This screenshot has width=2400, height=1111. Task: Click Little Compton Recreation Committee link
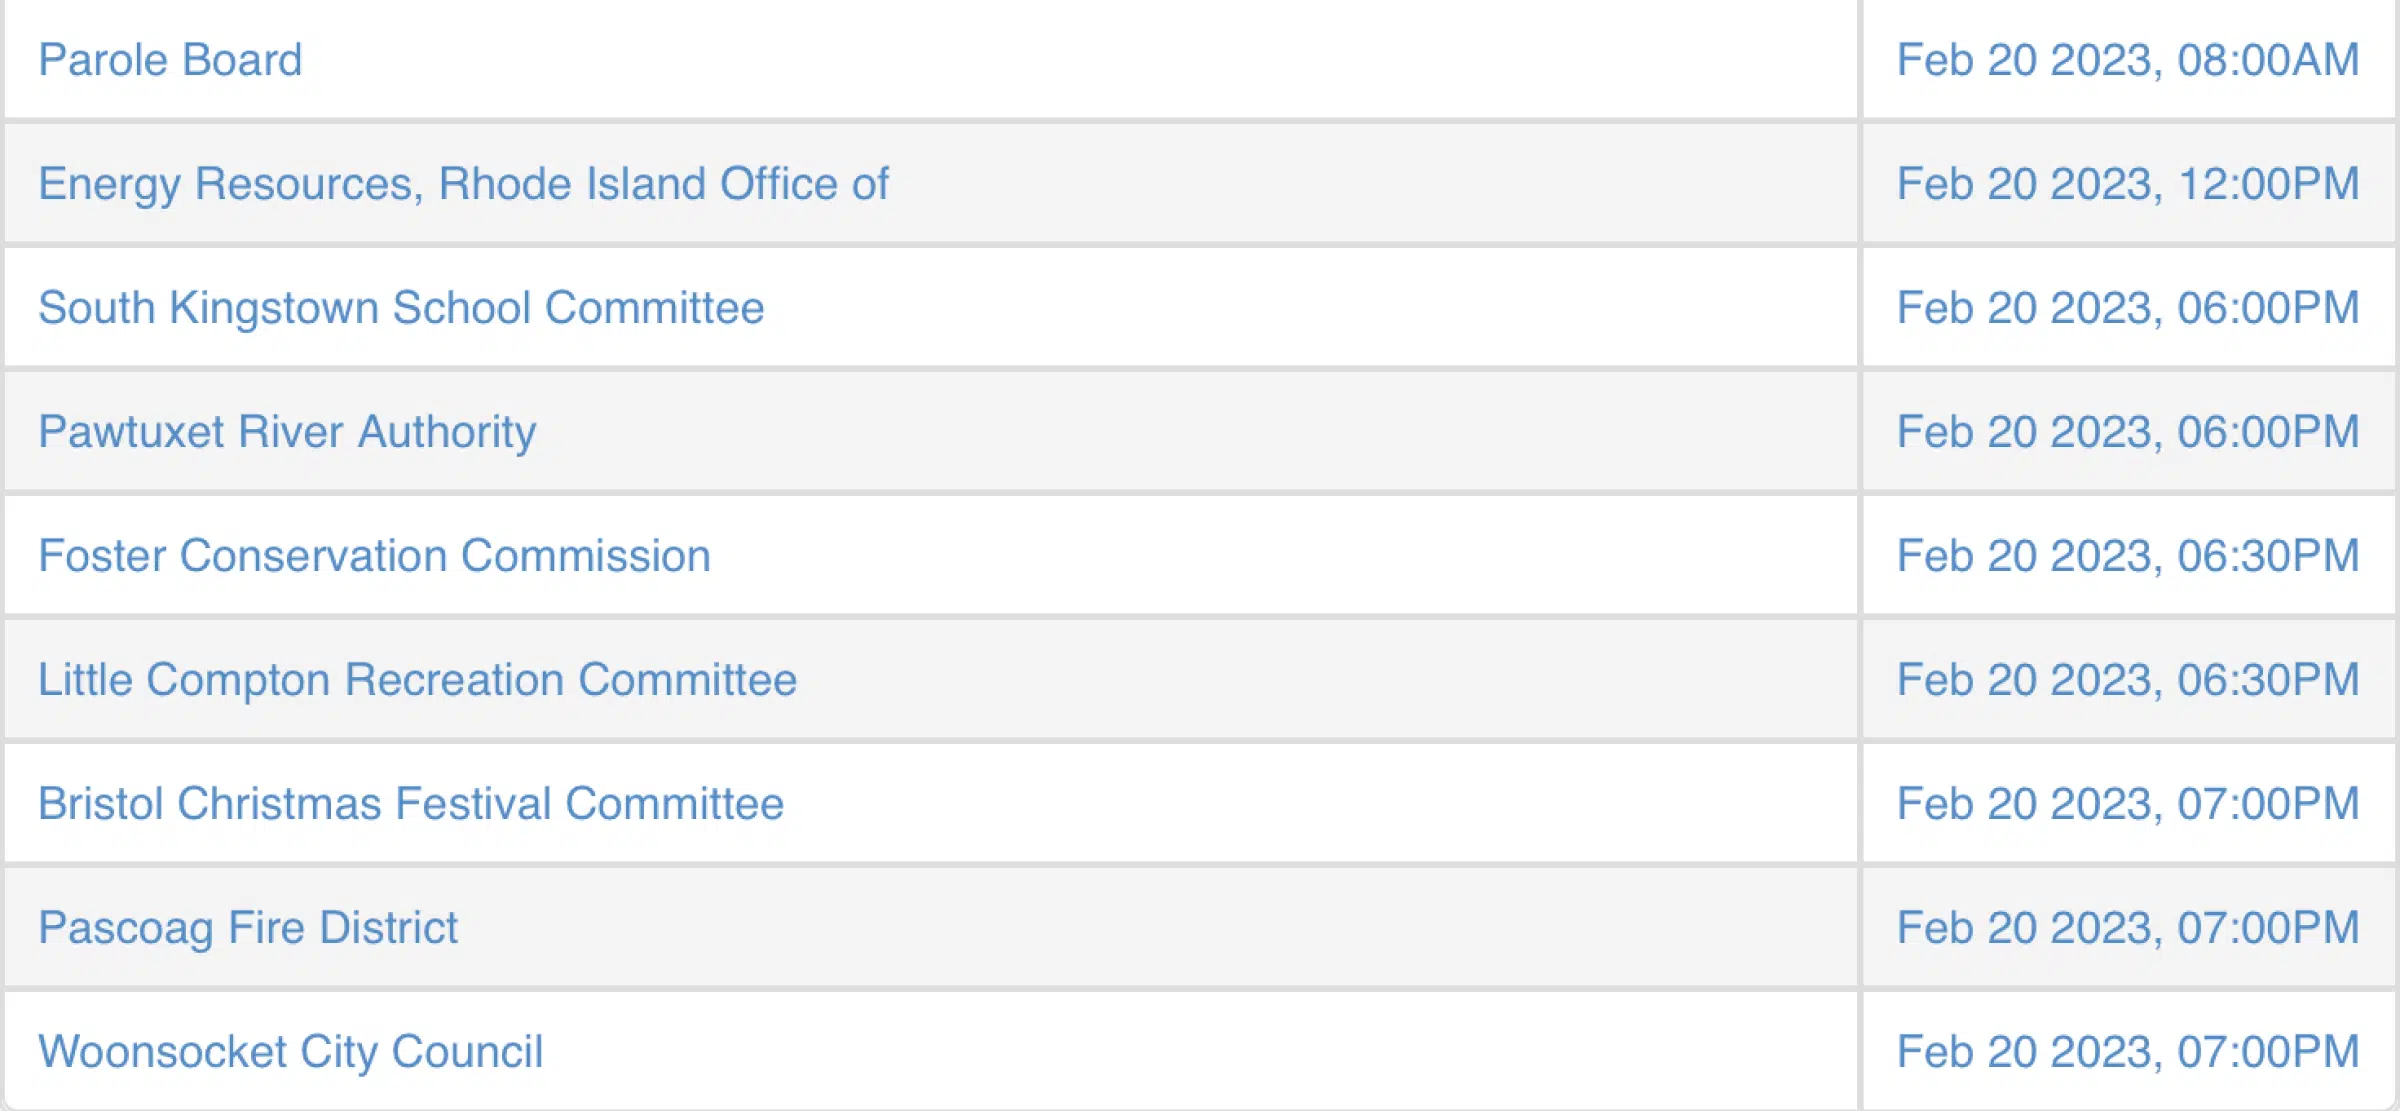click(x=417, y=680)
